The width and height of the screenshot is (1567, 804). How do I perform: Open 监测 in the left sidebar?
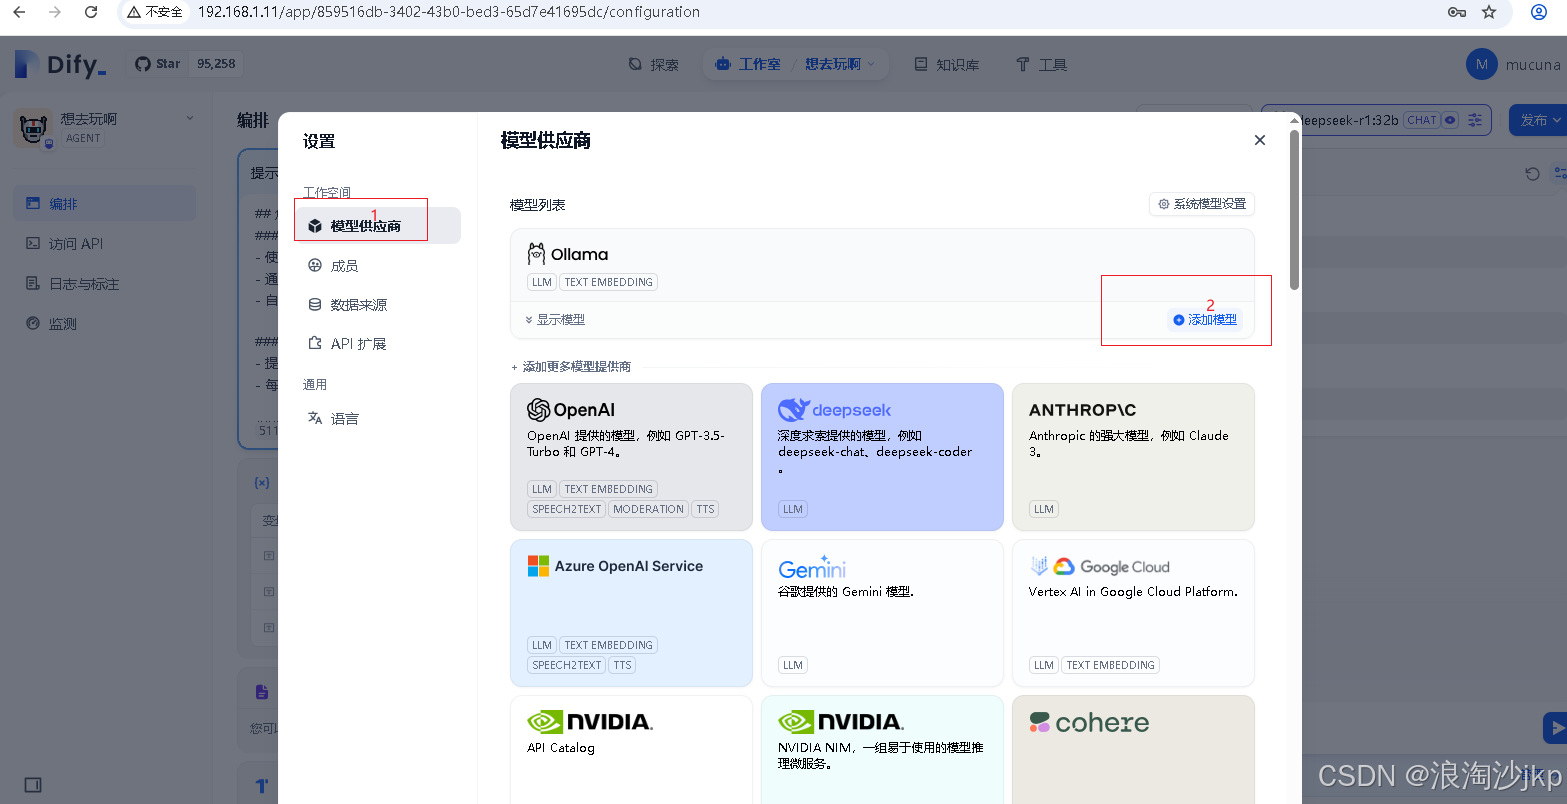(104, 324)
